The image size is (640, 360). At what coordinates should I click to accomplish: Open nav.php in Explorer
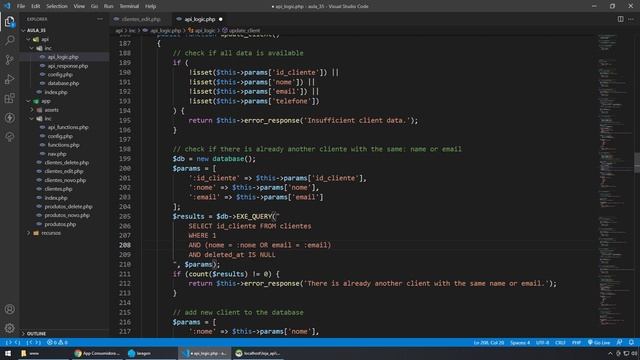(57, 154)
